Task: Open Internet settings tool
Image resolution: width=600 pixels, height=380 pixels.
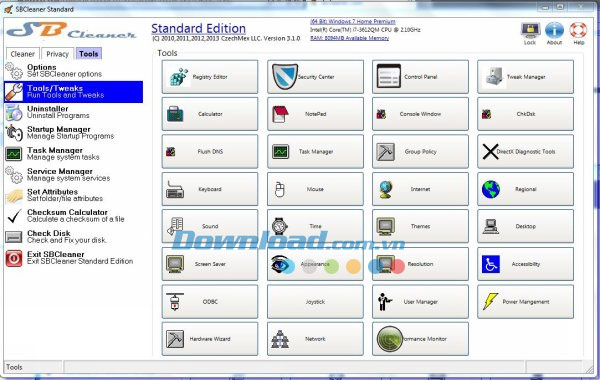Action: pos(420,189)
